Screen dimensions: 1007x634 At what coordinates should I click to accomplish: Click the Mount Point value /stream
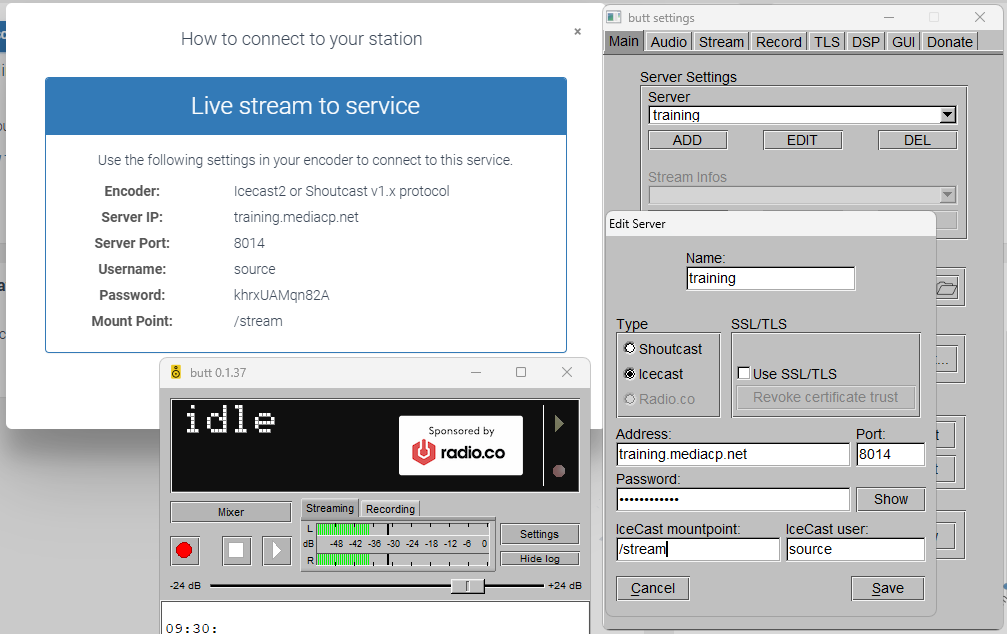coord(258,321)
